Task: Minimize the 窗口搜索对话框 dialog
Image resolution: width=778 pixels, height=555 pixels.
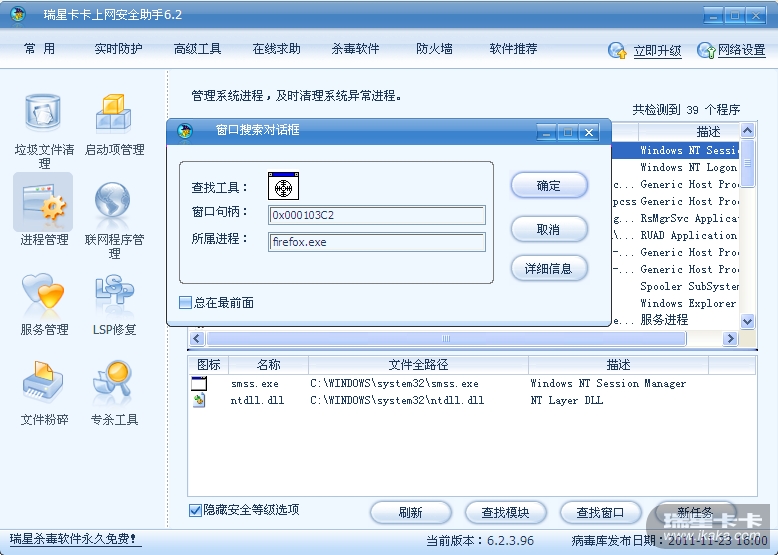Action: pos(546,132)
